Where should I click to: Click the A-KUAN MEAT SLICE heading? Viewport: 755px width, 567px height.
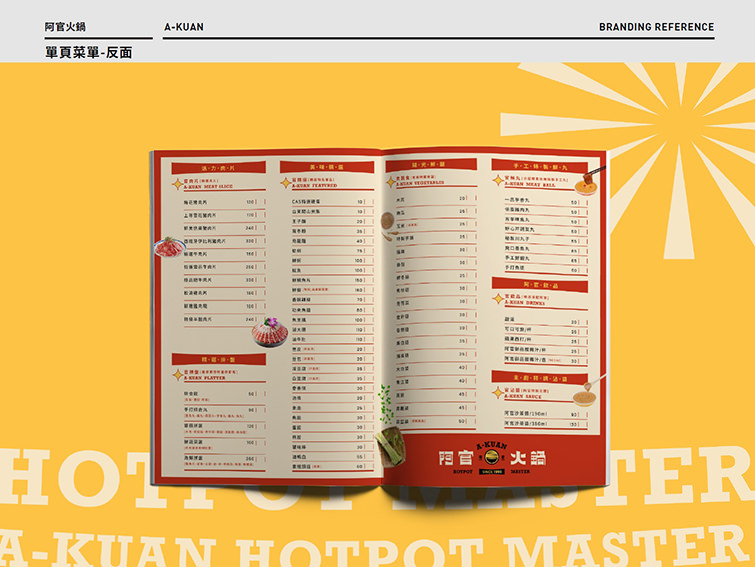[x=208, y=186]
